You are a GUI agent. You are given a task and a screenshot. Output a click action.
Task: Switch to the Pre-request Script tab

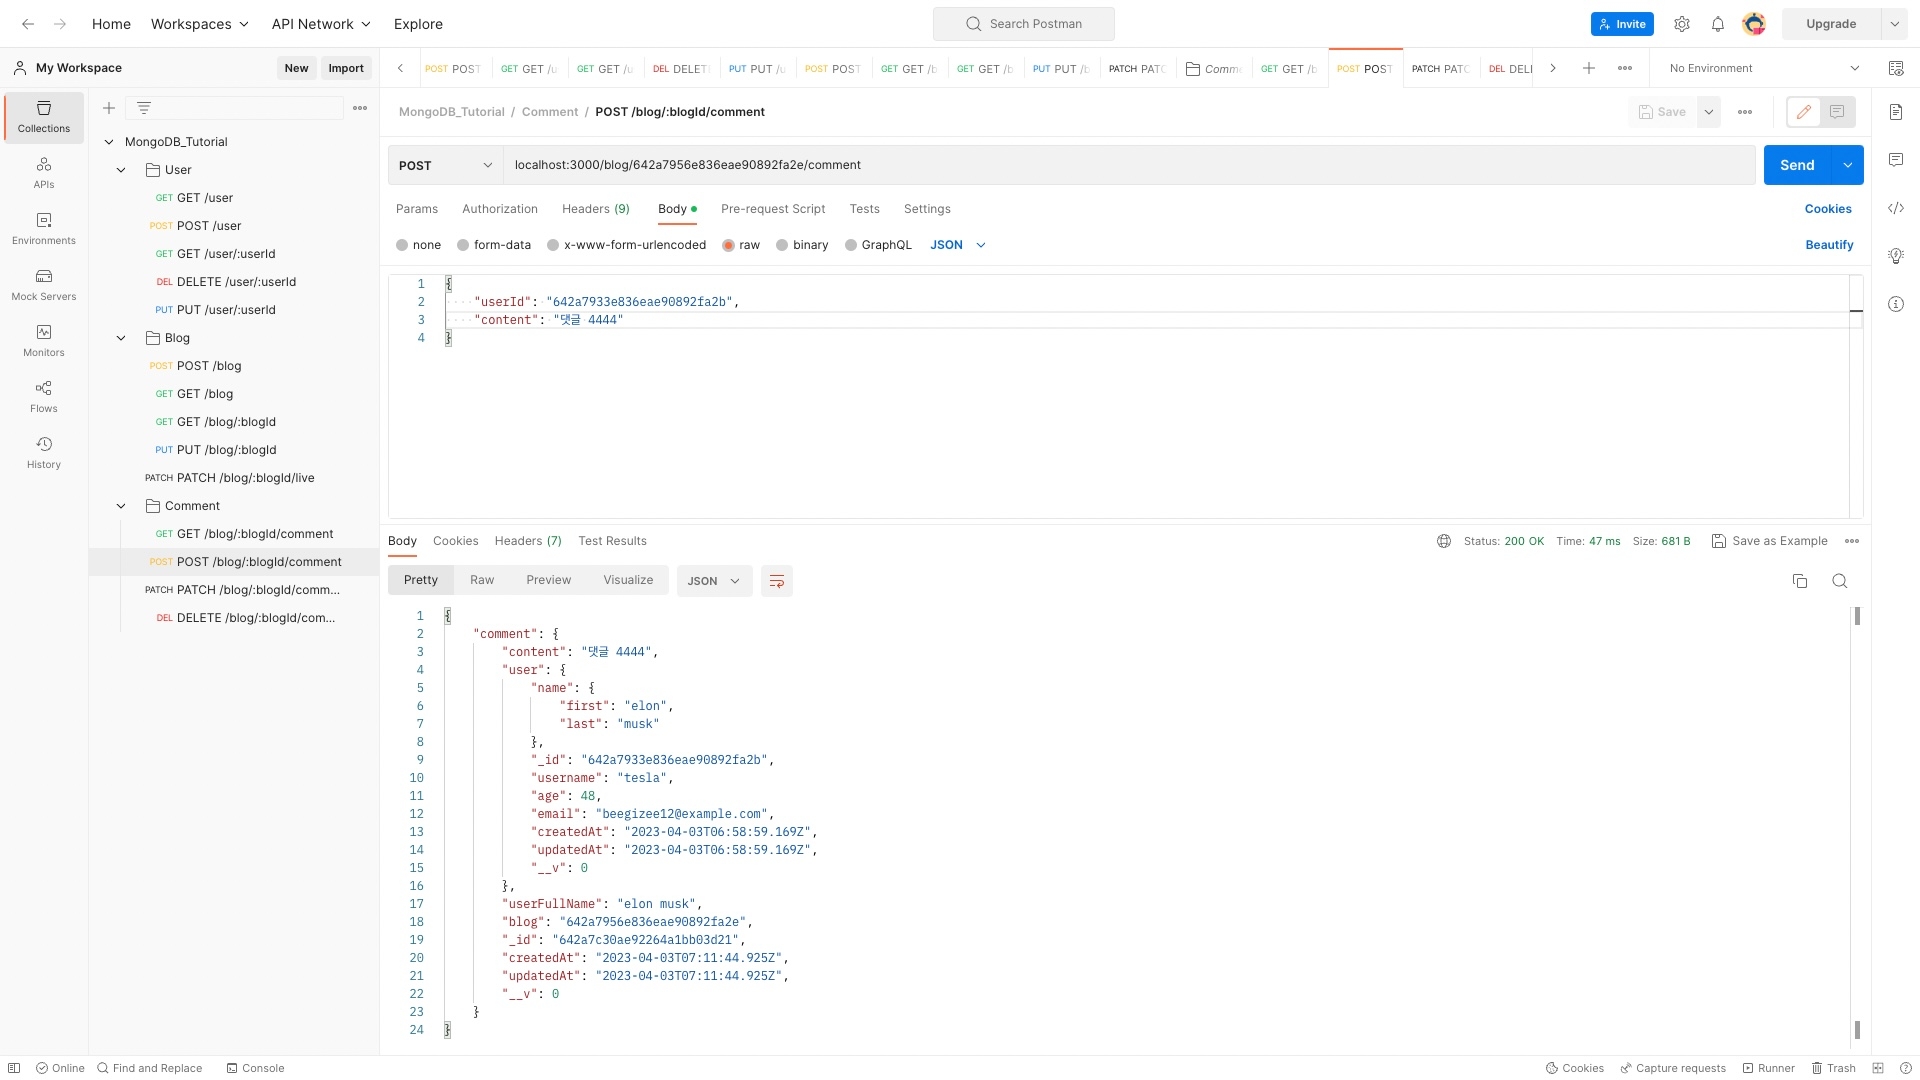773,209
